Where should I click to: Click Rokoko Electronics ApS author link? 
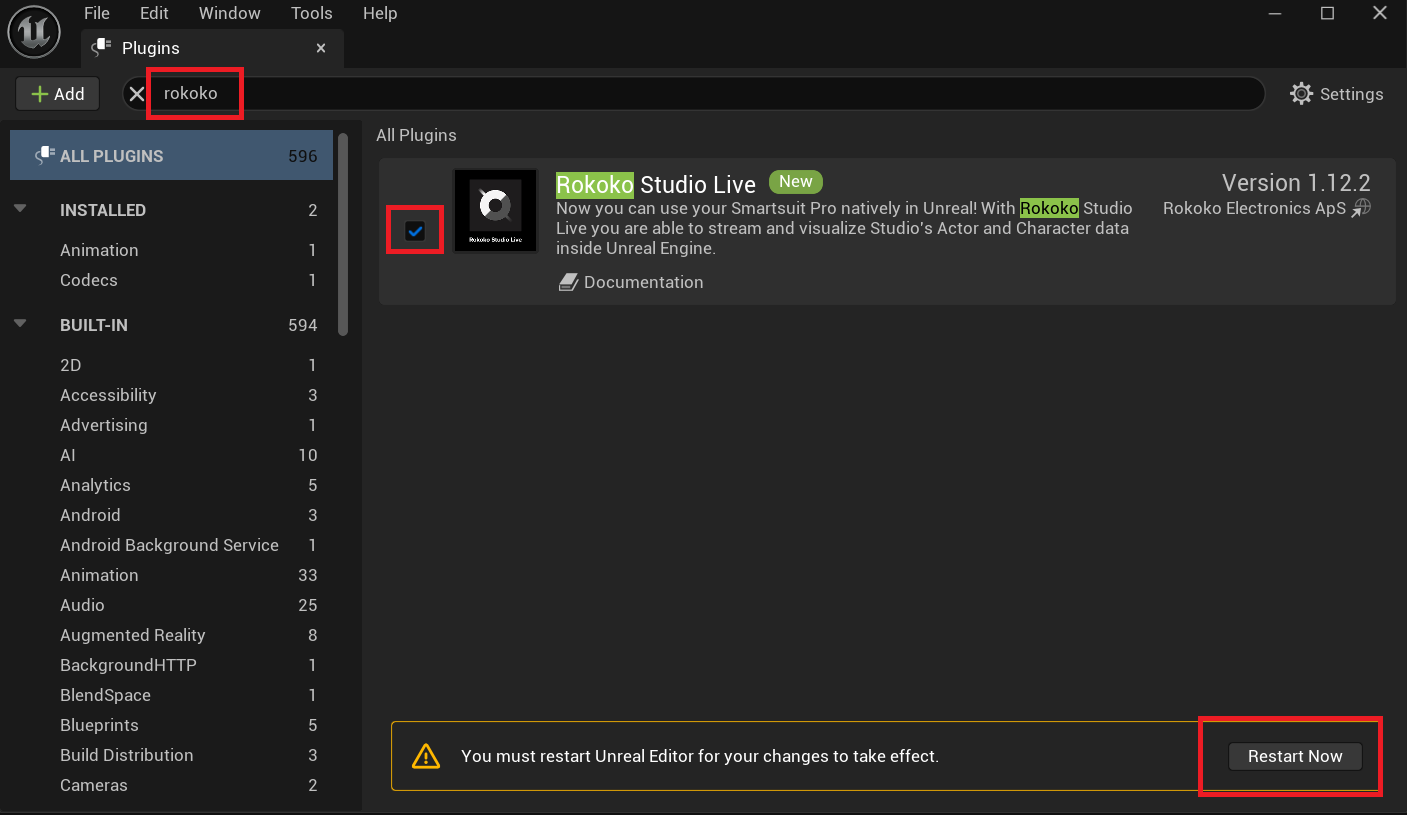[1254, 208]
